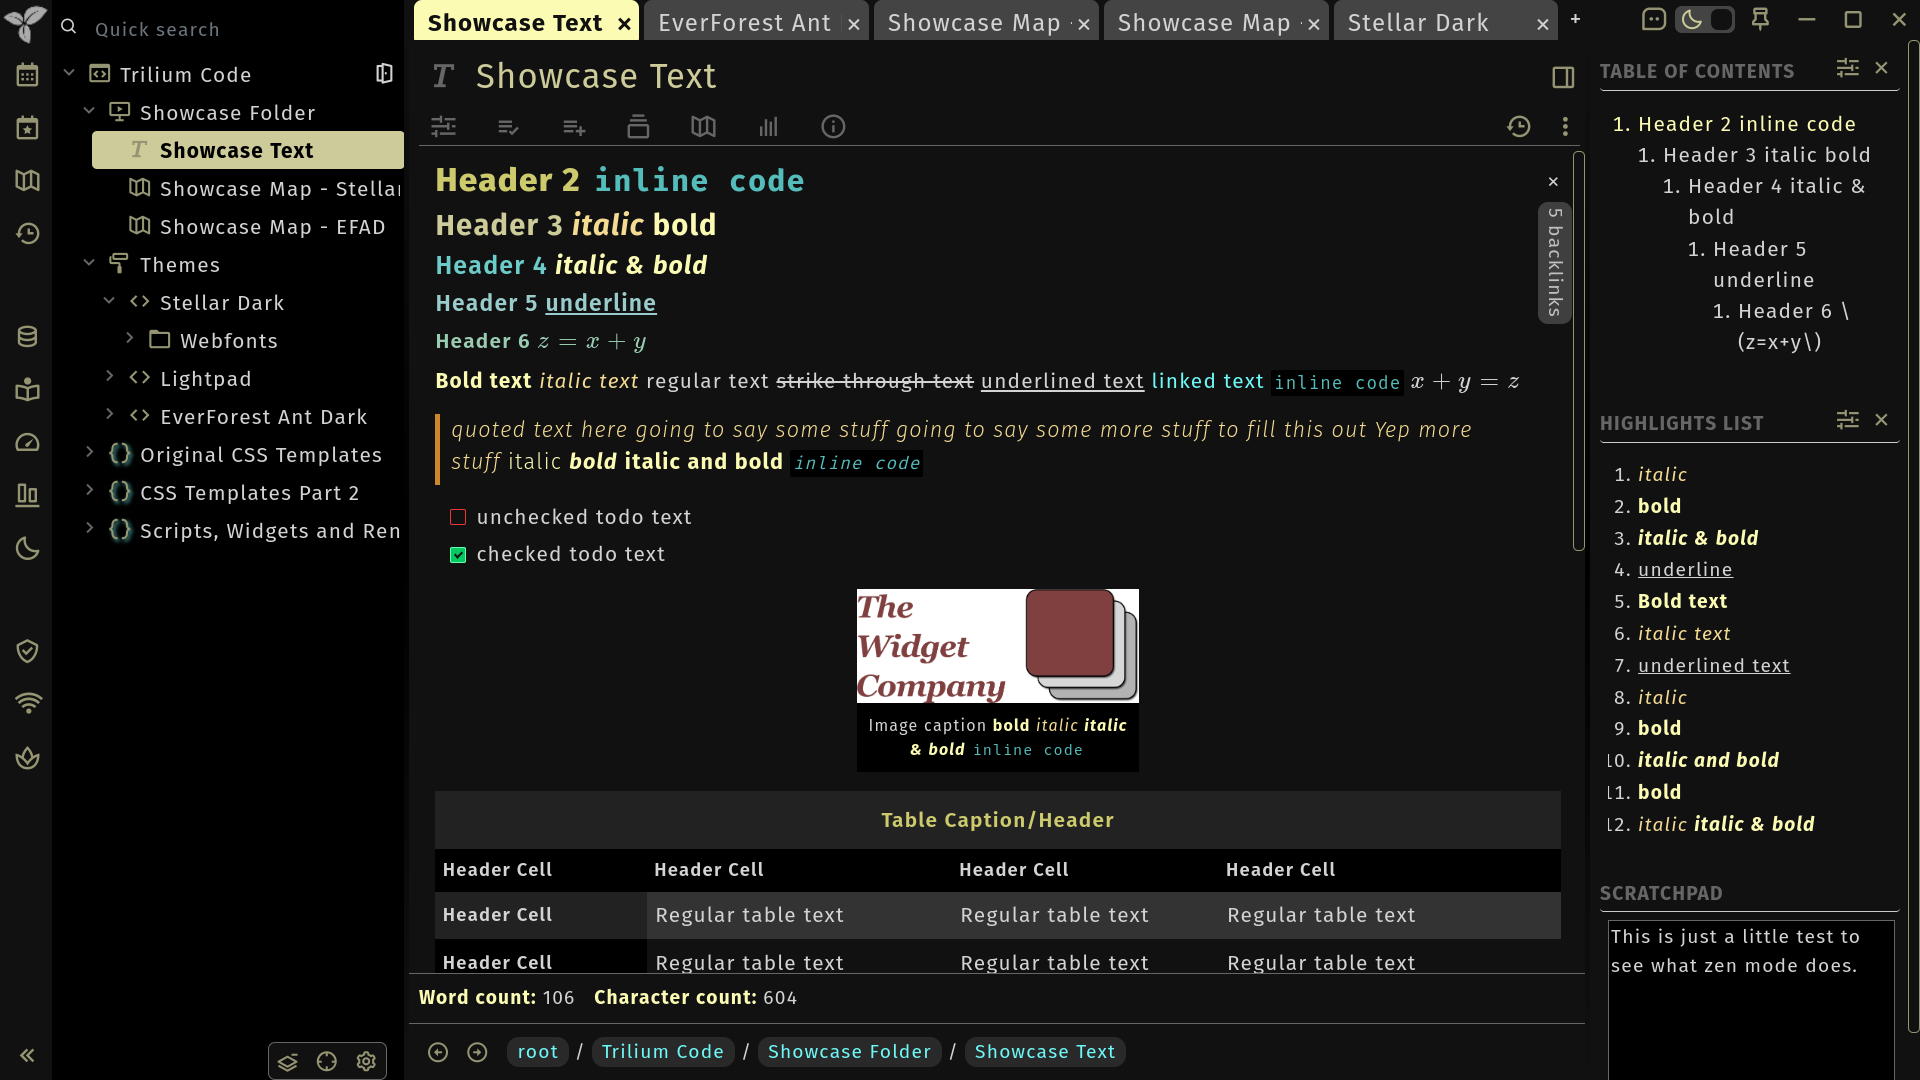Image resolution: width=1920 pixels, height=1080 pixels.
Task: Open note revisions history icon
Action: tap(1519, 127)
